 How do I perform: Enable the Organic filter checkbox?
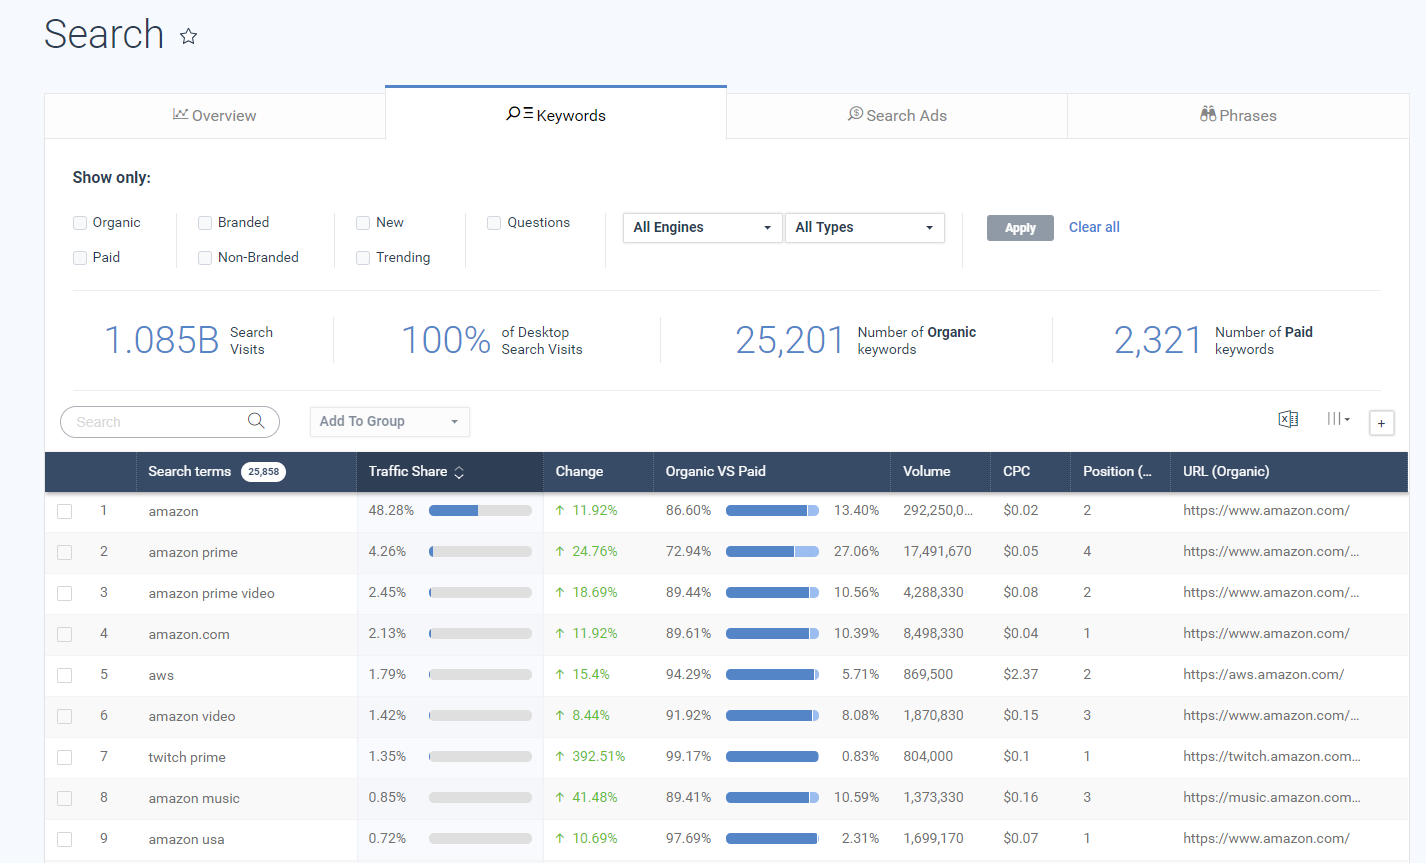click(80, 223)
